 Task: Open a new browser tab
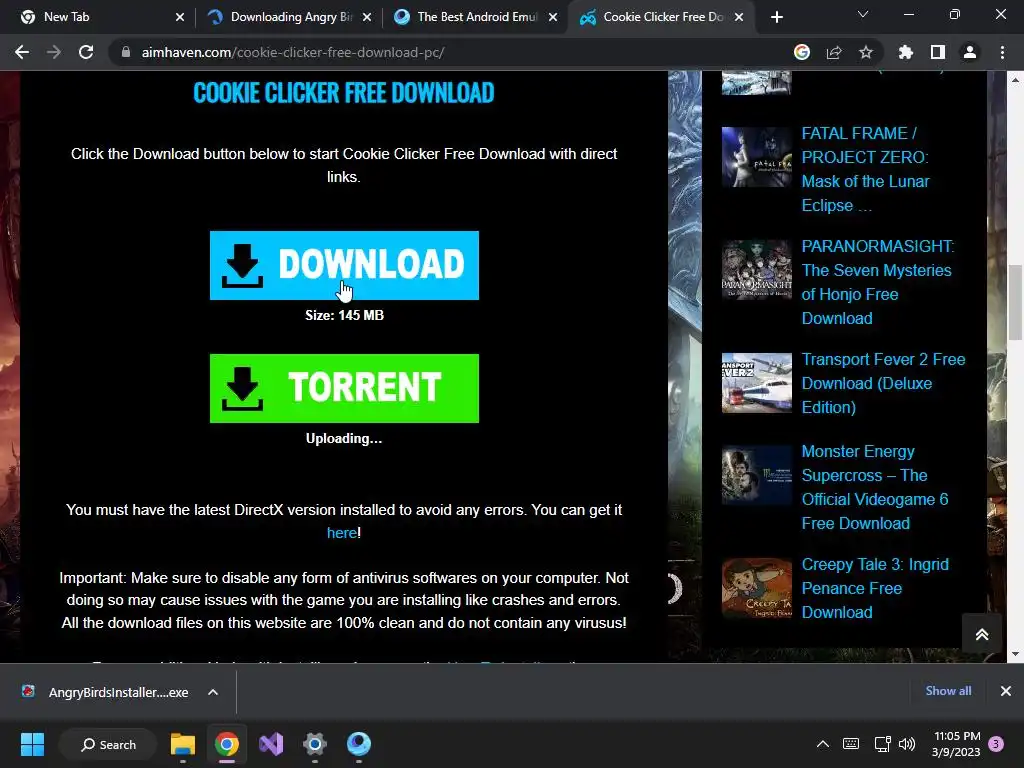click(x=776, y=17)
